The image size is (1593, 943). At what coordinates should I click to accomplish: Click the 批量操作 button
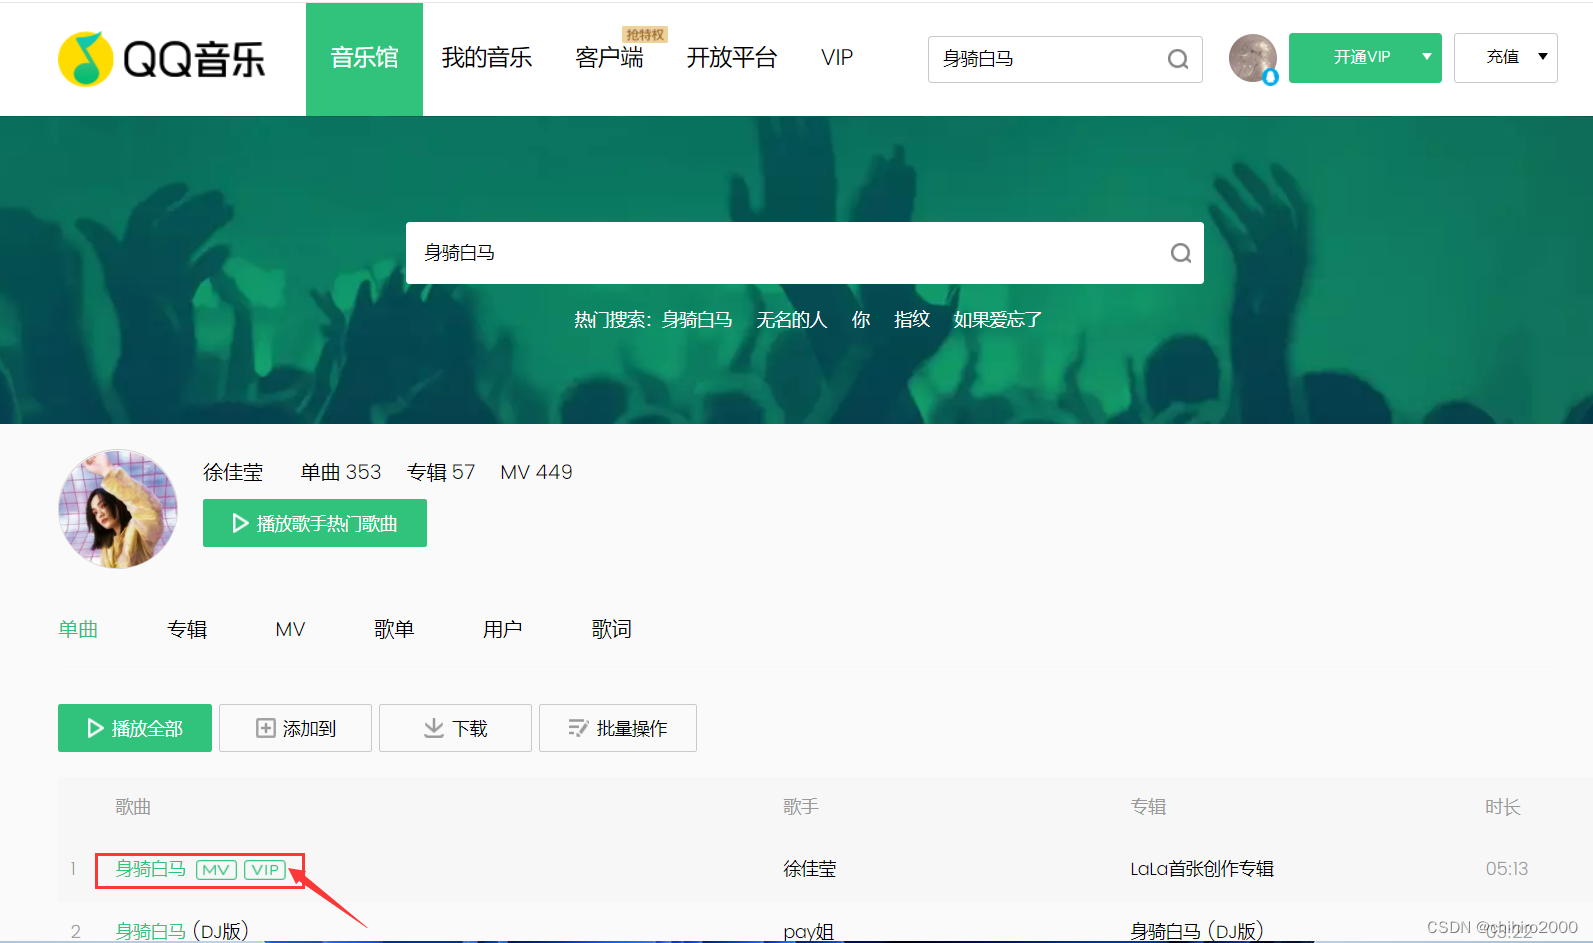[618, 728]
